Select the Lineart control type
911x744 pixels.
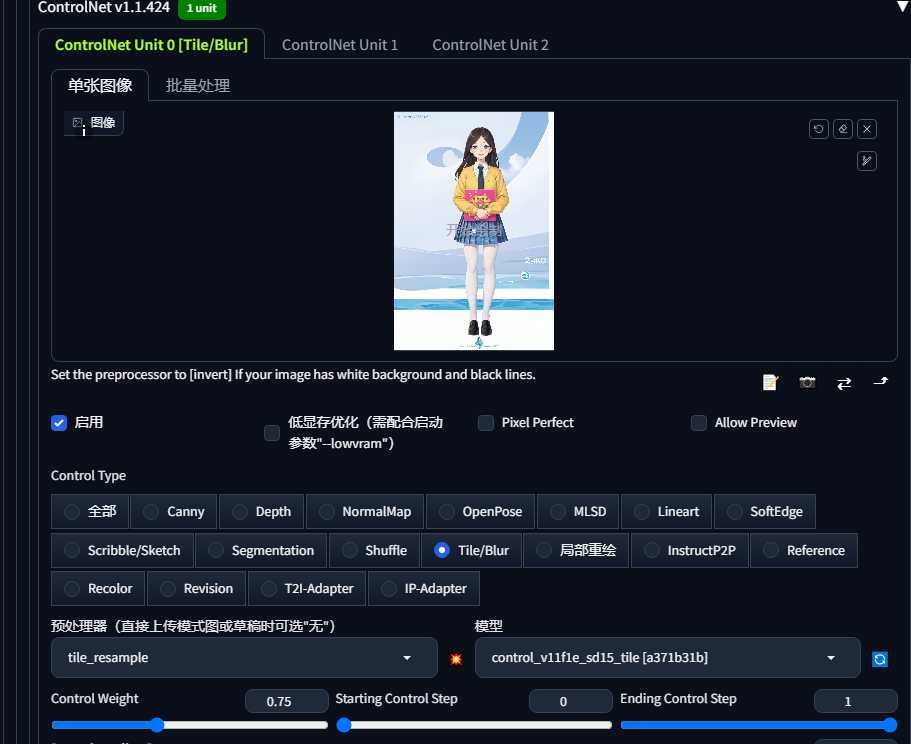point(666,512)
